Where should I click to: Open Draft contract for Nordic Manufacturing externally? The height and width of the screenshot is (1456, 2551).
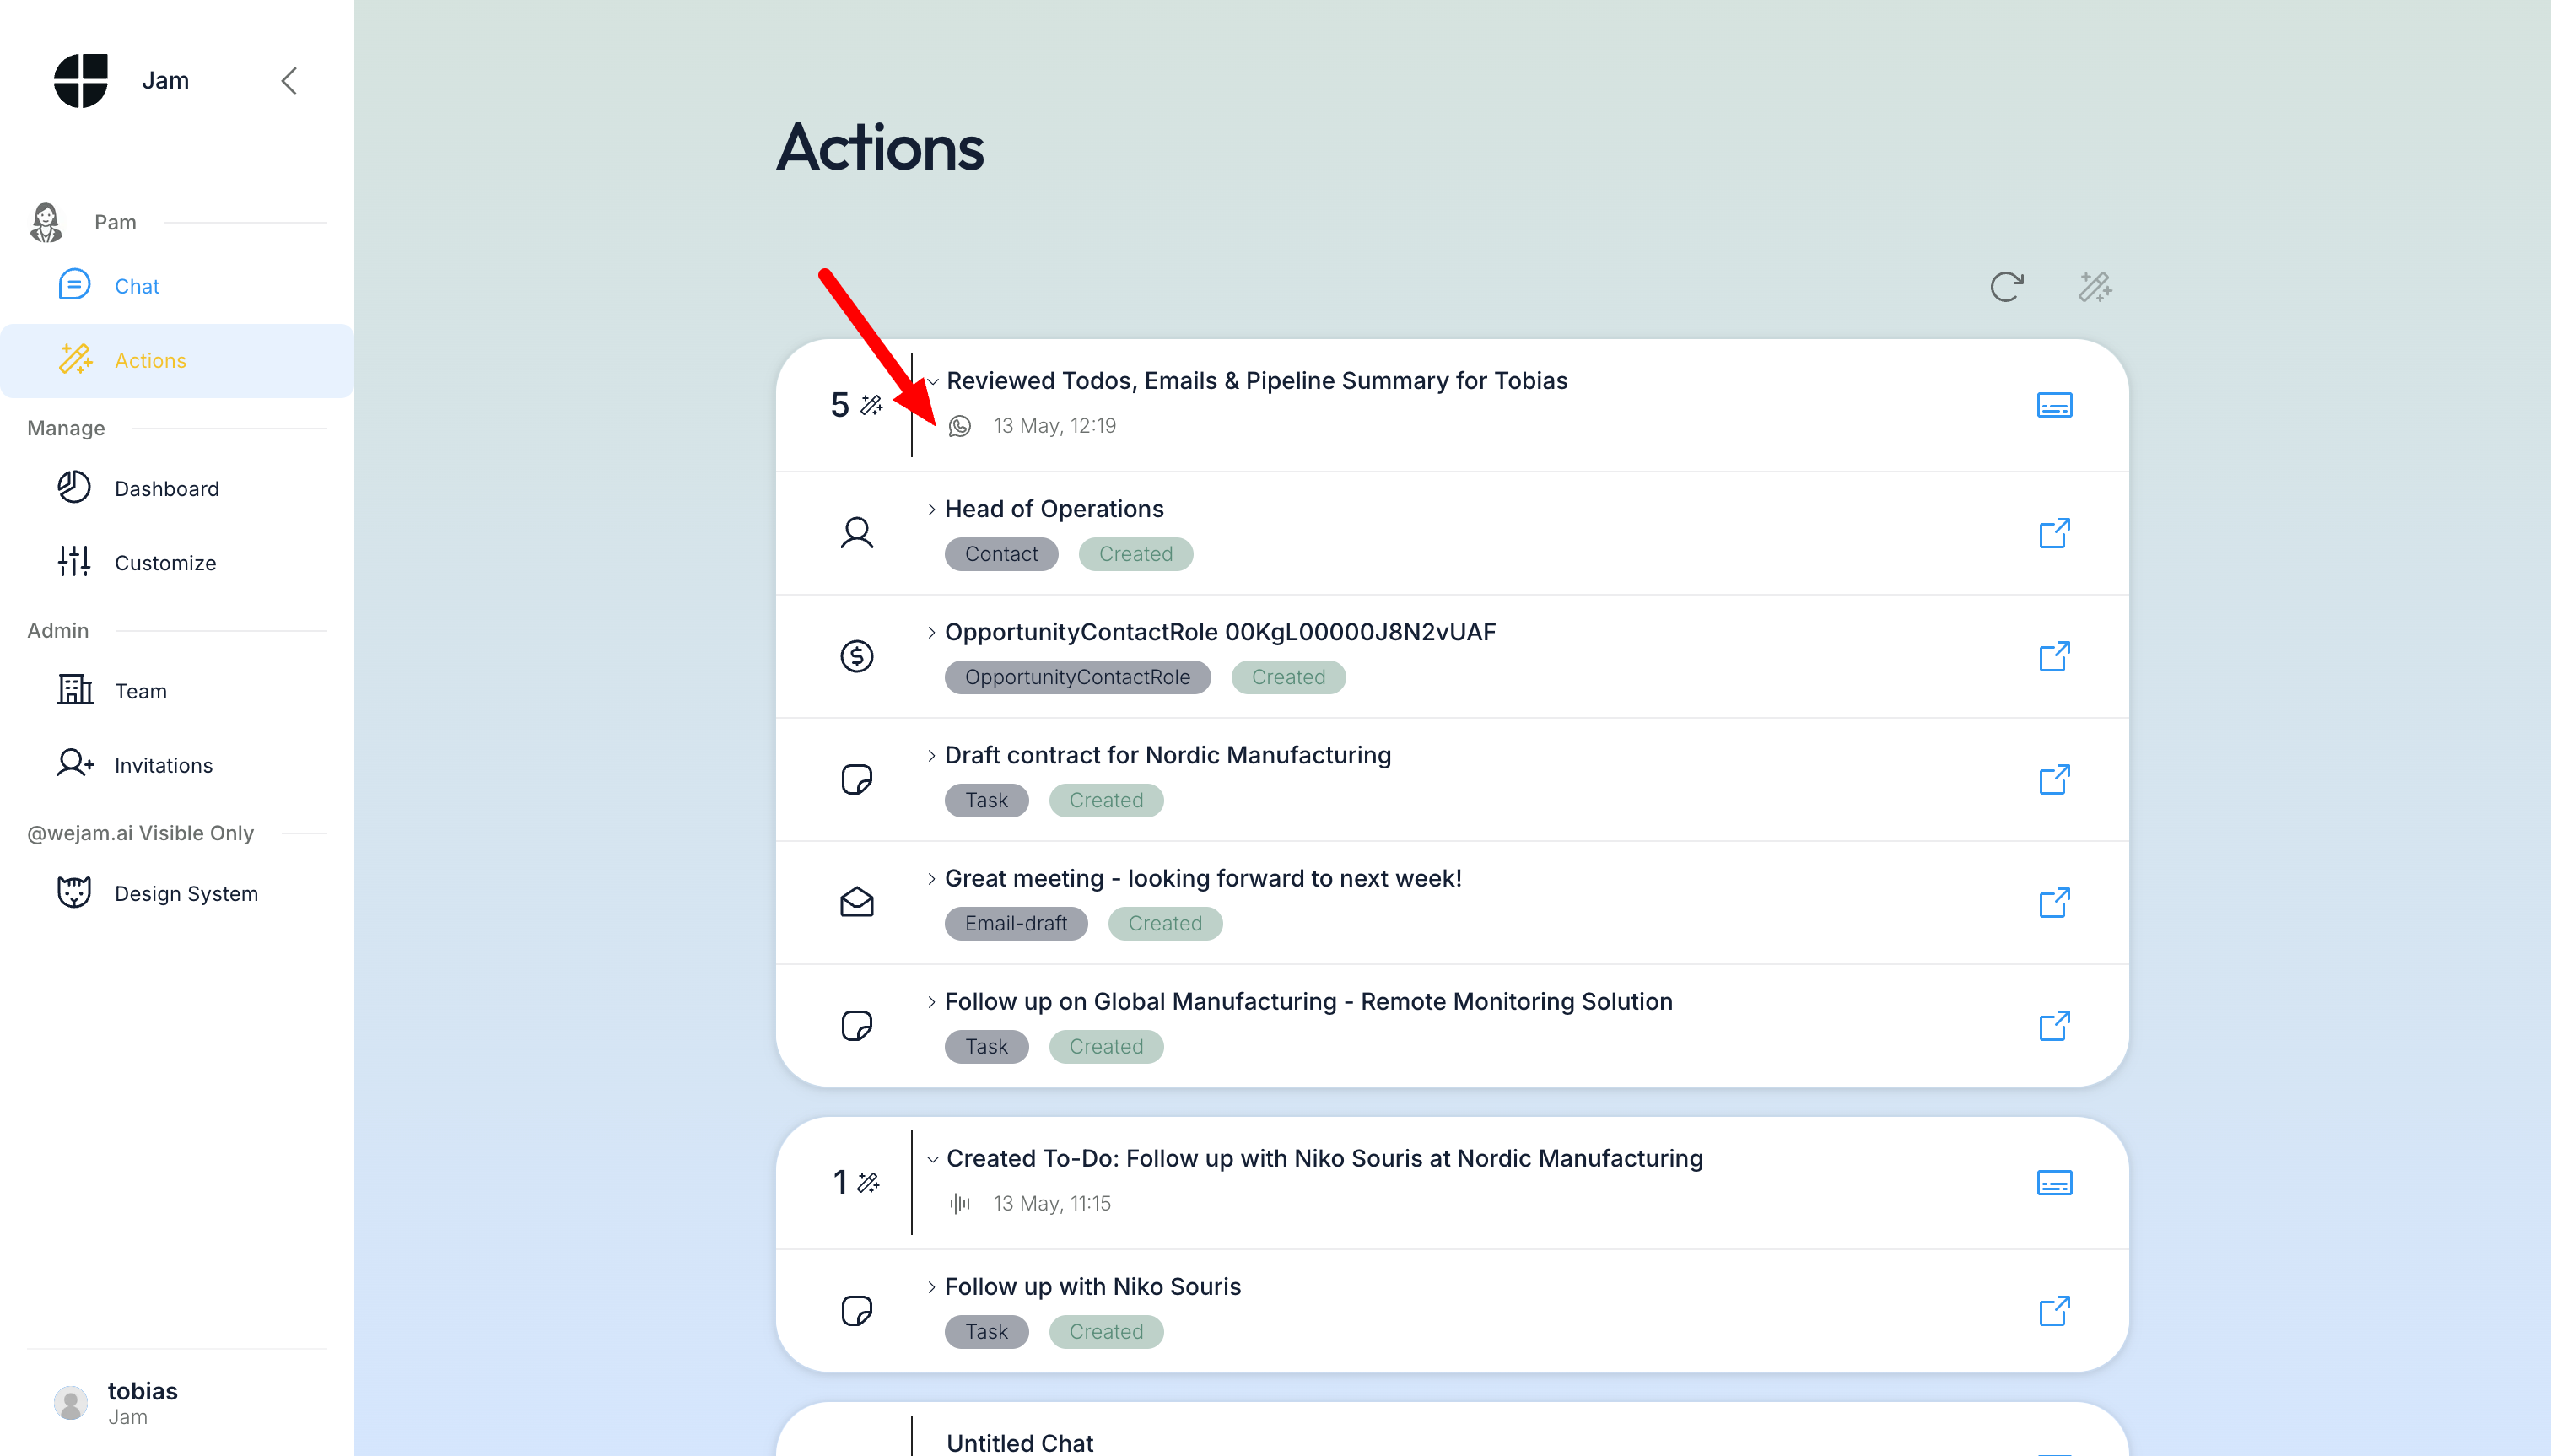tap(2054, 779)
